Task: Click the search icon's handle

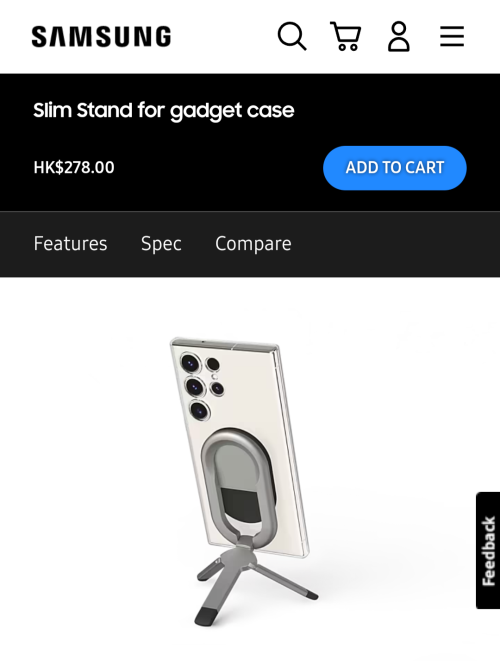Action: tap(301, 45)
